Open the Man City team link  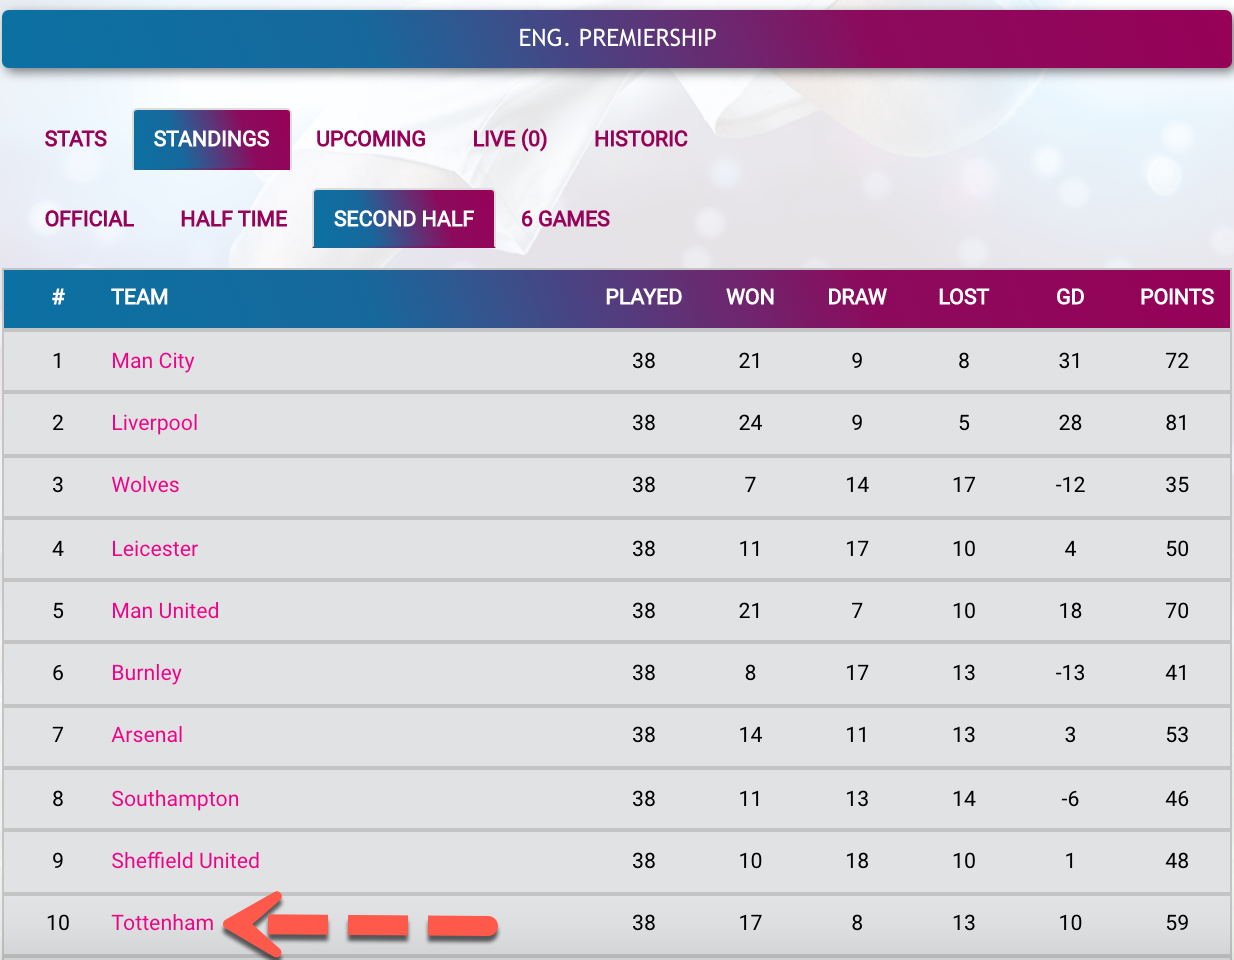pos(153,361)
